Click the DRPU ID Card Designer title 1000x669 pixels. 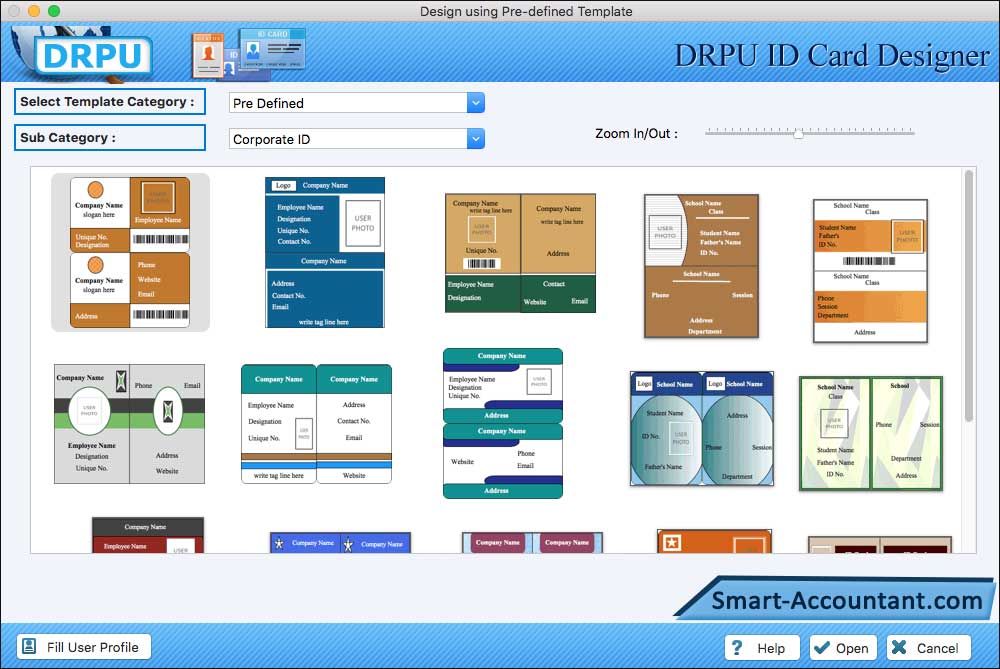pos(832,56)
